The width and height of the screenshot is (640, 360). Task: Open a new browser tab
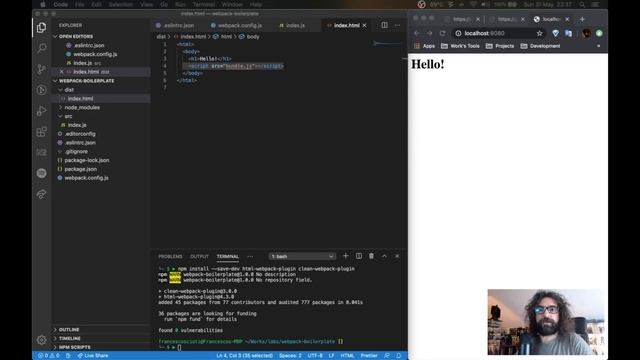(582, 19)
